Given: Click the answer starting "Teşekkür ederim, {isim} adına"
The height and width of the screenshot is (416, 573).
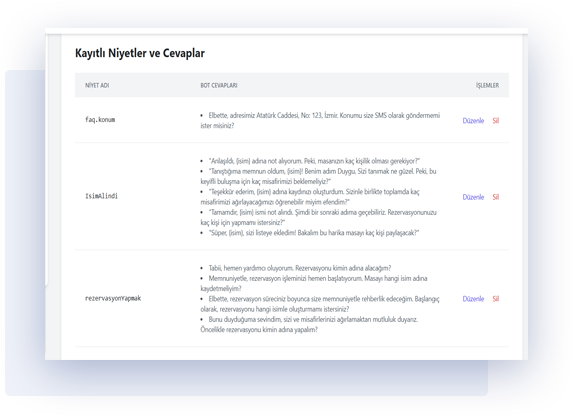Looking at the screenshot, I should tap(310, 197).
